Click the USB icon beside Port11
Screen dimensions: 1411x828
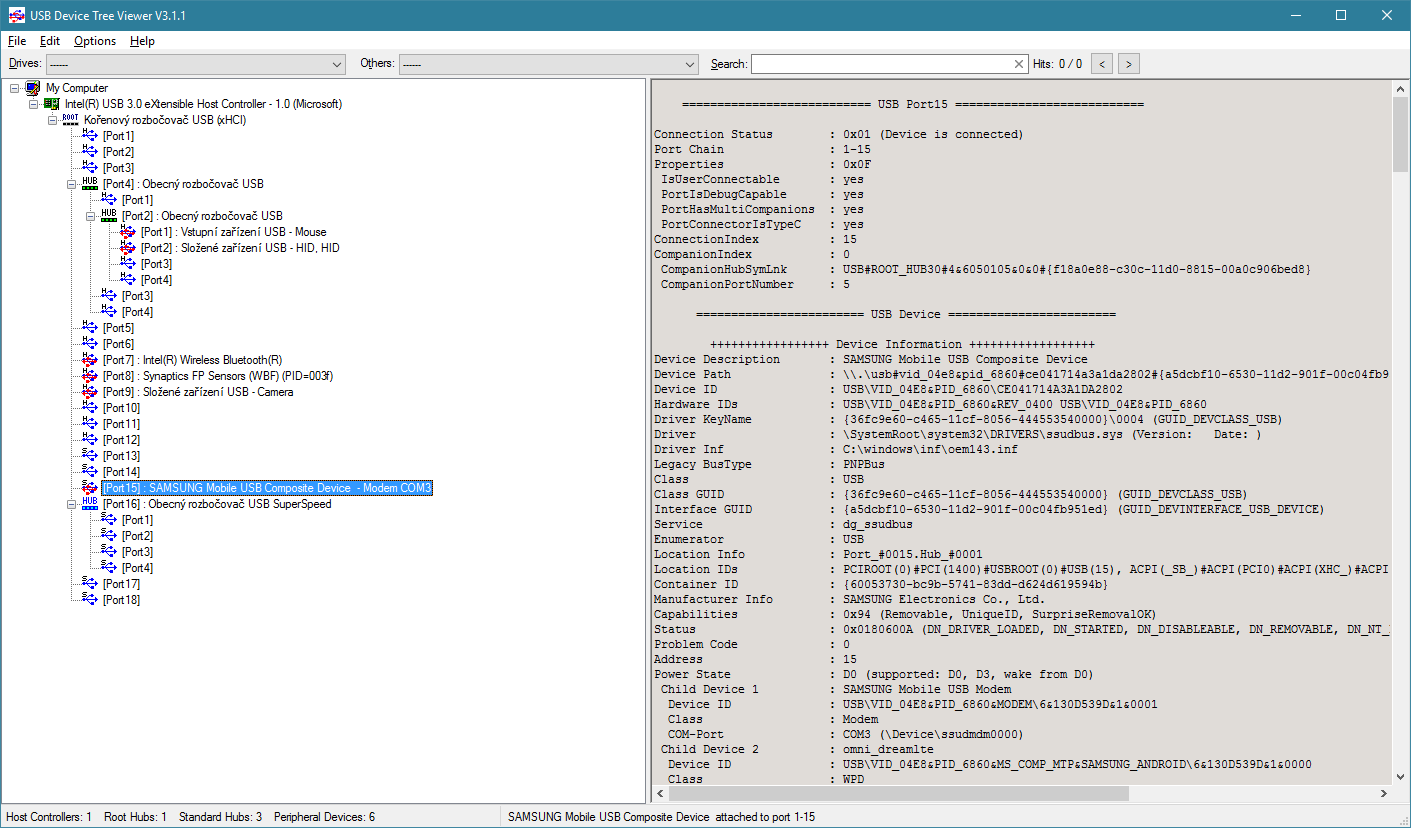(90, 424)
